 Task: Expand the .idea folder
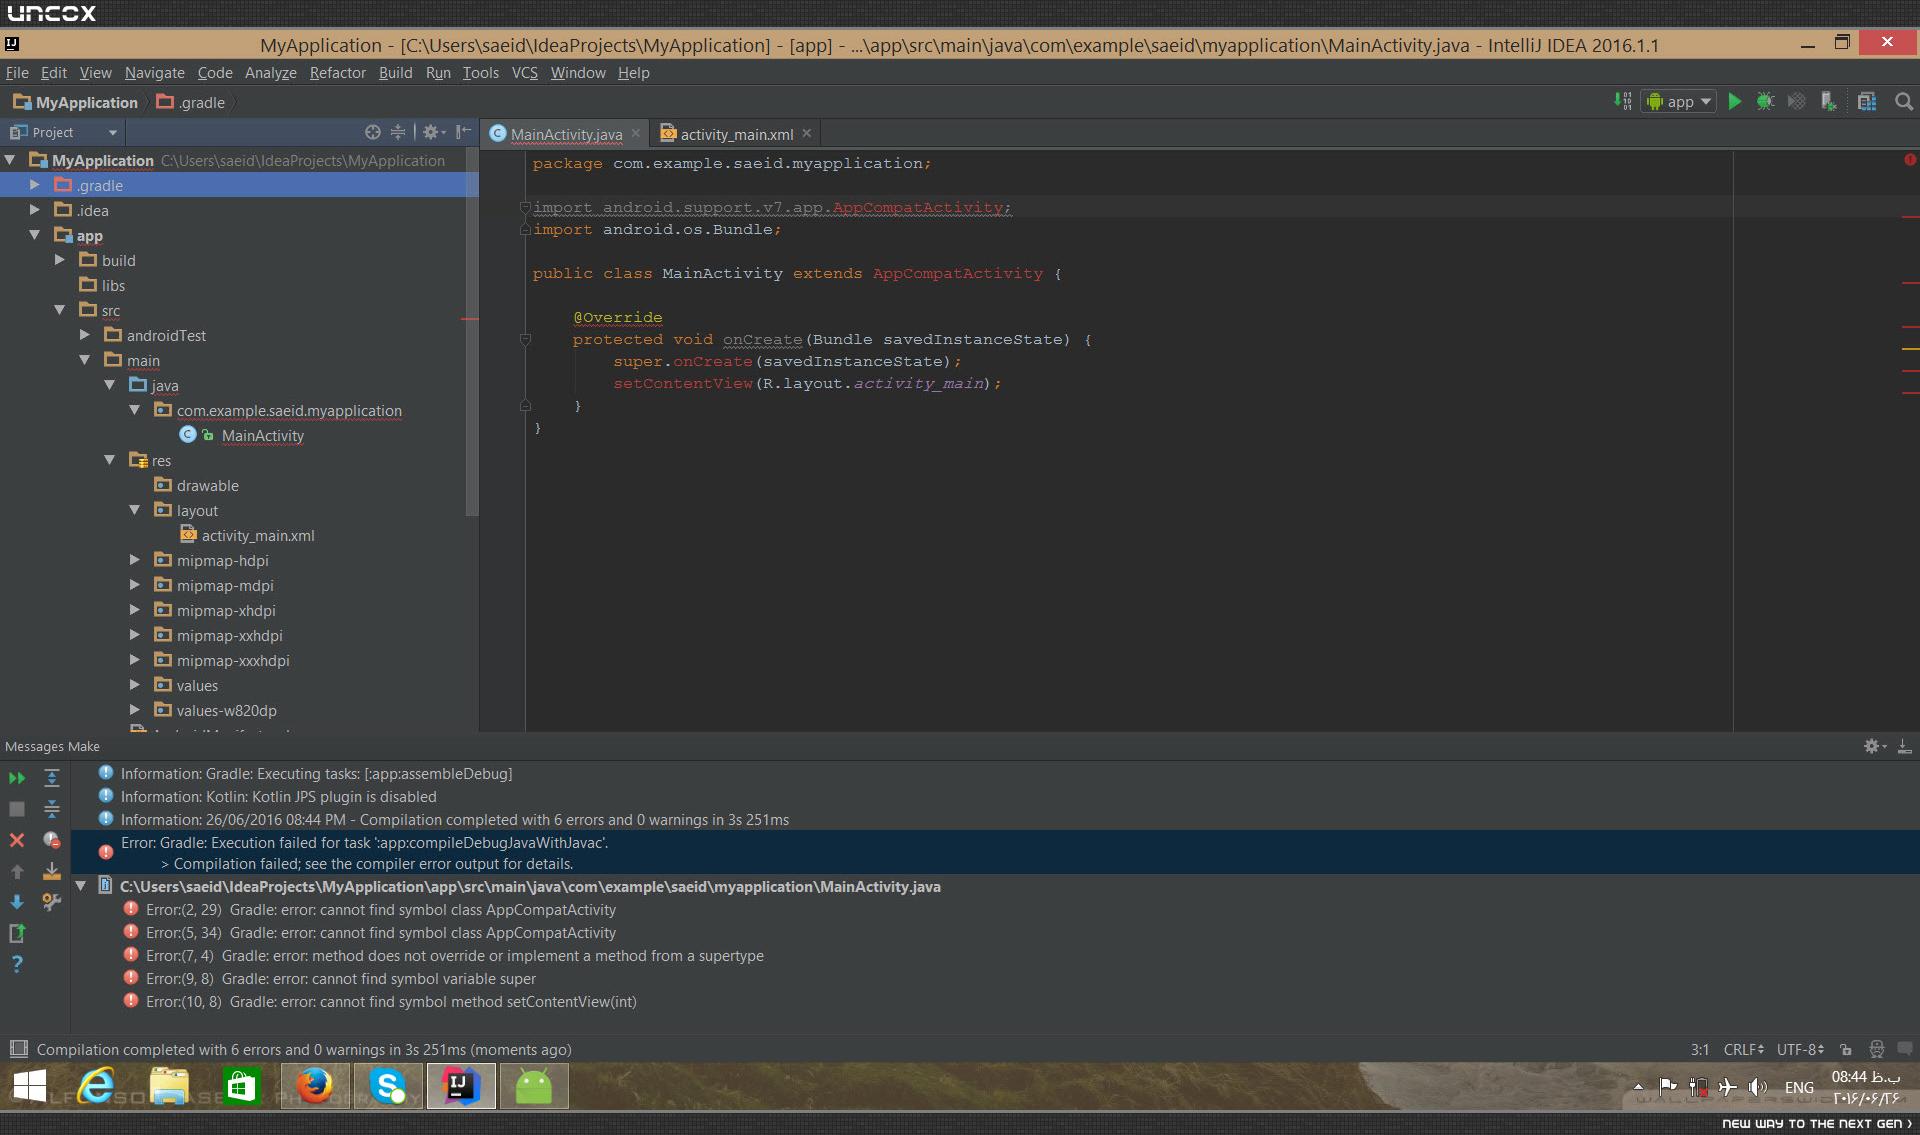[35, 210]
